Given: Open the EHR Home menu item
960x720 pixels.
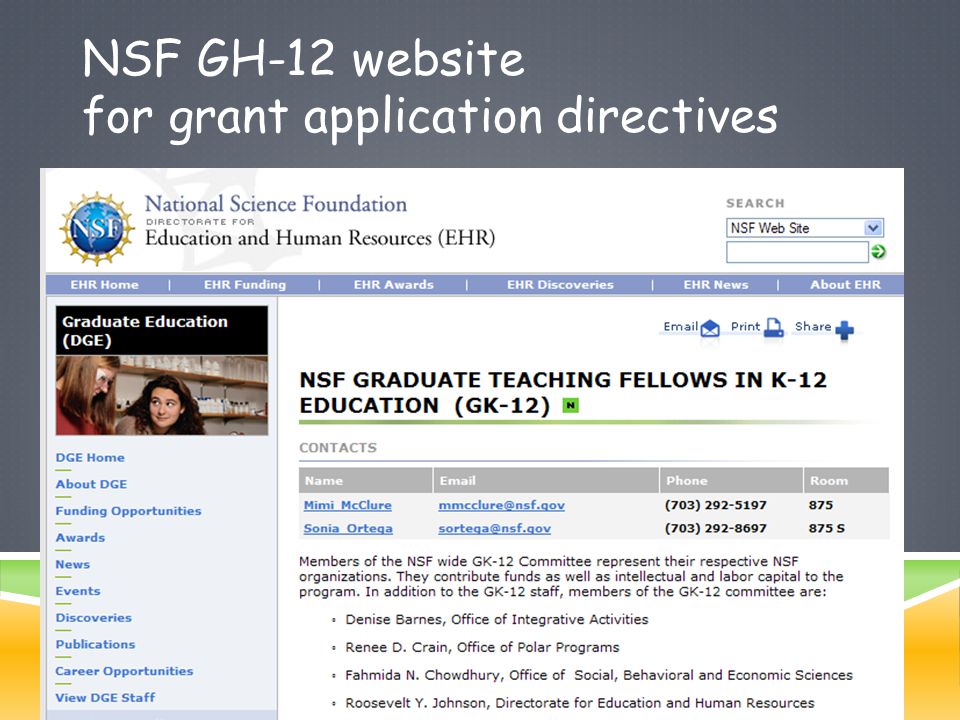Looking at the screenshot, I should [105, 285].
